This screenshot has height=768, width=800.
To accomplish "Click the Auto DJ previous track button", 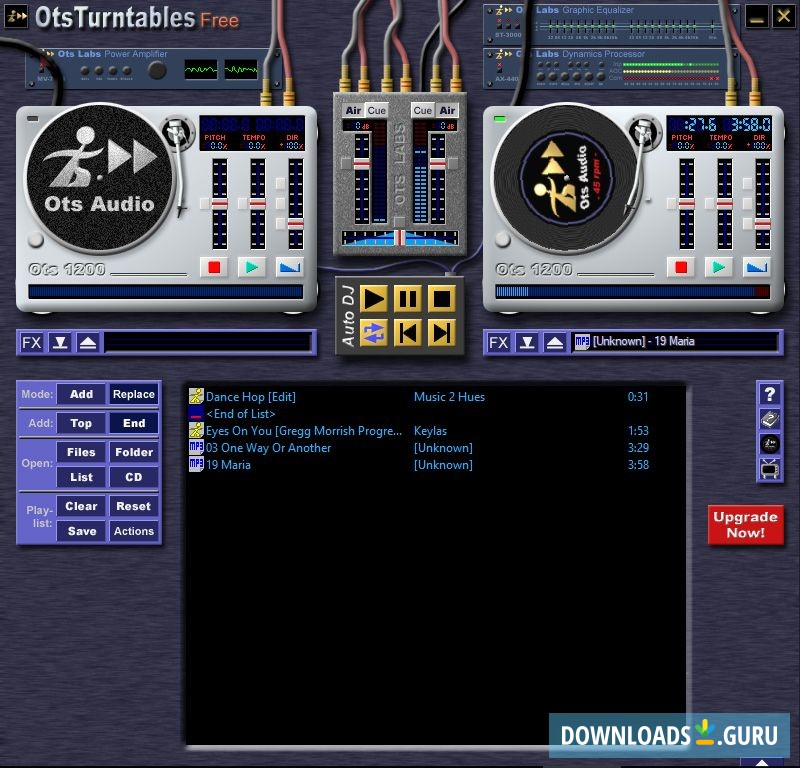I will (x=408, y=333).
